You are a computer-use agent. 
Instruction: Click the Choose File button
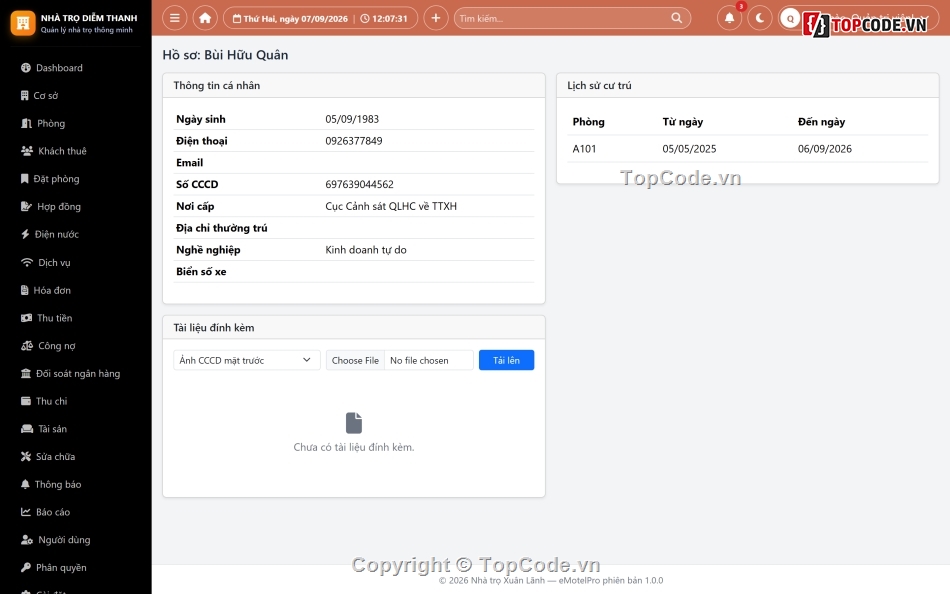355,360
